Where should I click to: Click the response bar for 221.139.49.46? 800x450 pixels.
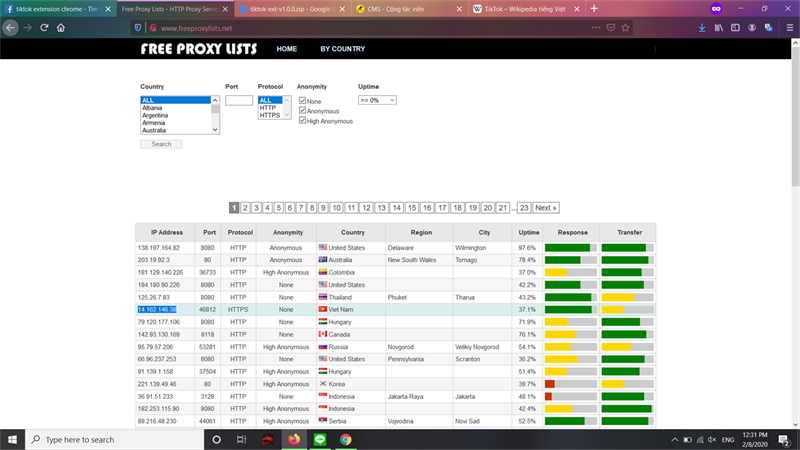[571, 384]
